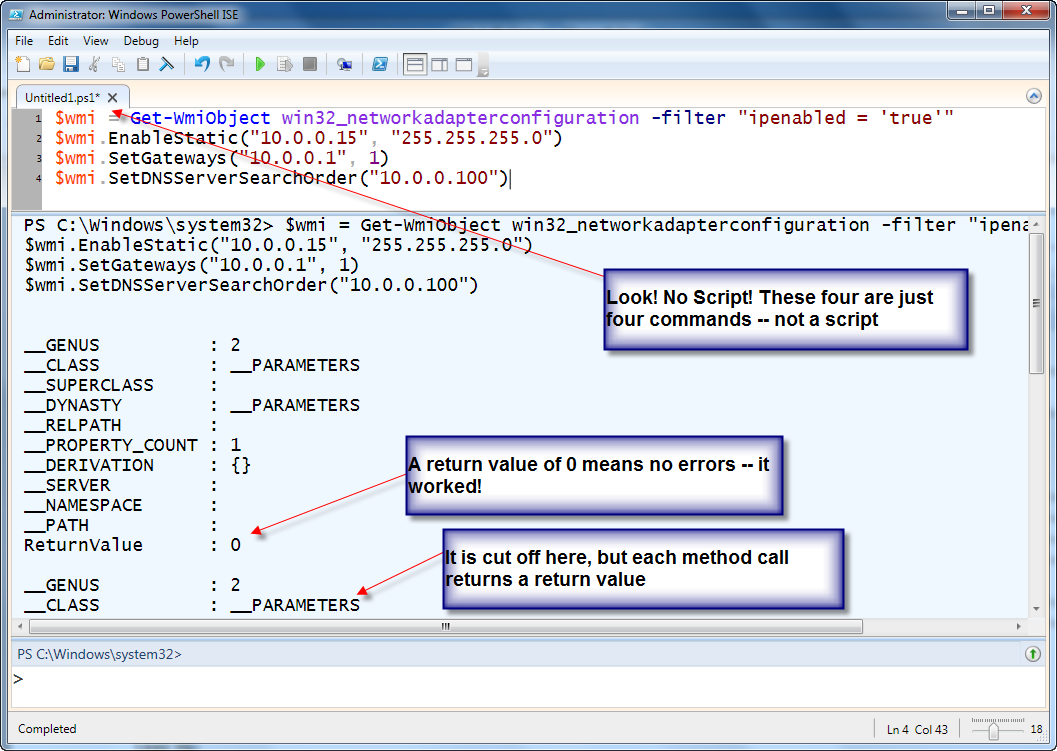Run the script with the green Run arrow
The width and height of the screenshot is (1057, 751).
point(259,64)
